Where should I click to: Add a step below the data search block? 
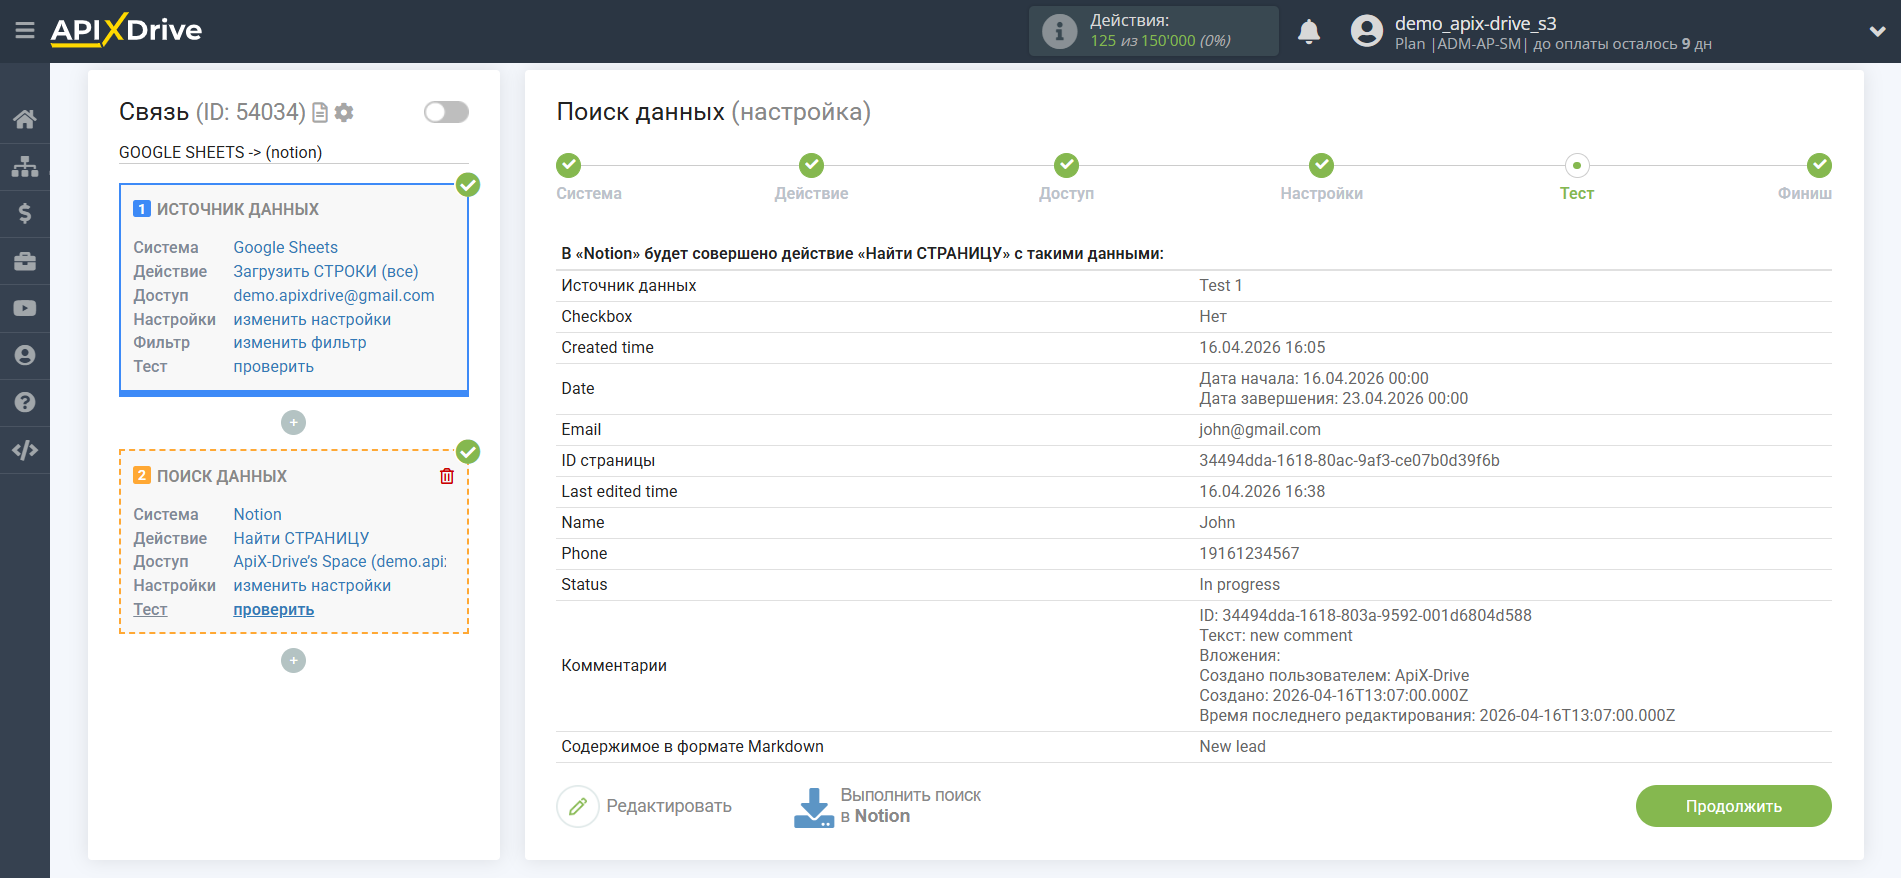293,661
